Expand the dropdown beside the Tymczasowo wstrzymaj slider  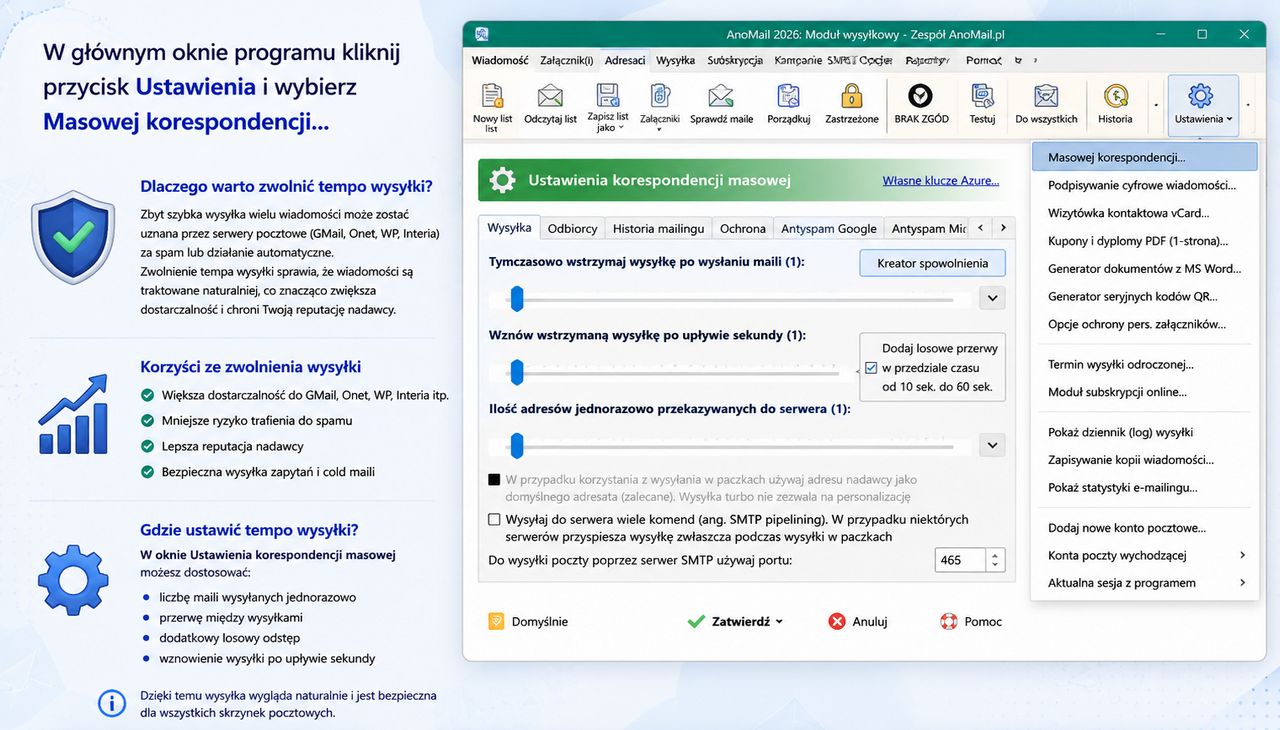click(x=992, y=297)
